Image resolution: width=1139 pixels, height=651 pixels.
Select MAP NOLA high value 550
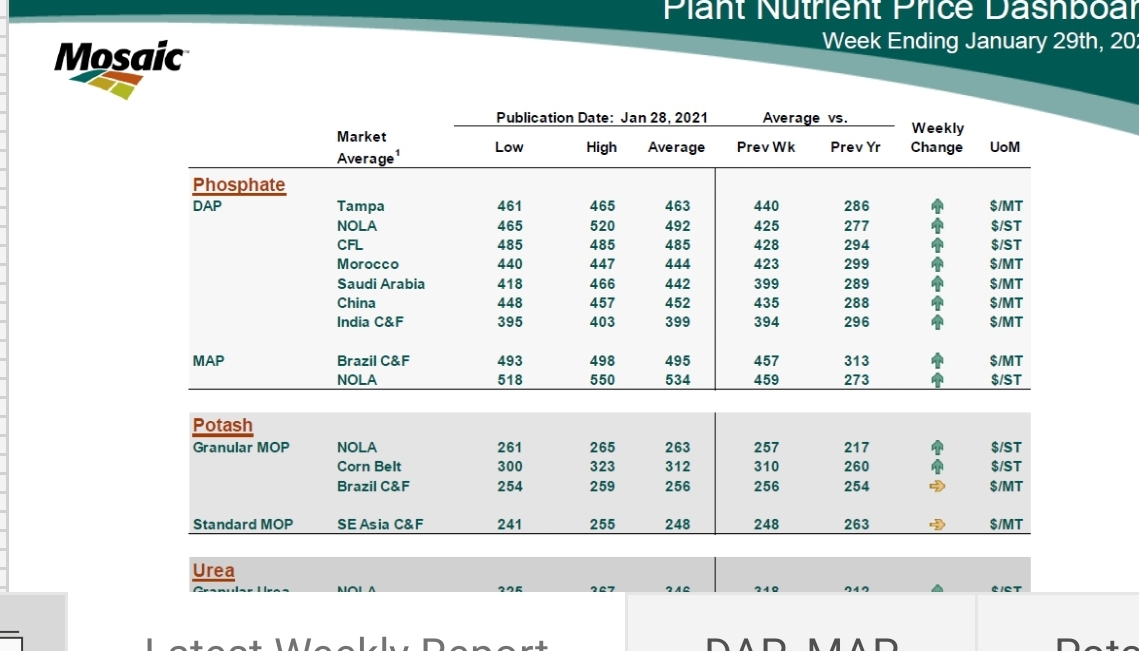tap(602, 380)
